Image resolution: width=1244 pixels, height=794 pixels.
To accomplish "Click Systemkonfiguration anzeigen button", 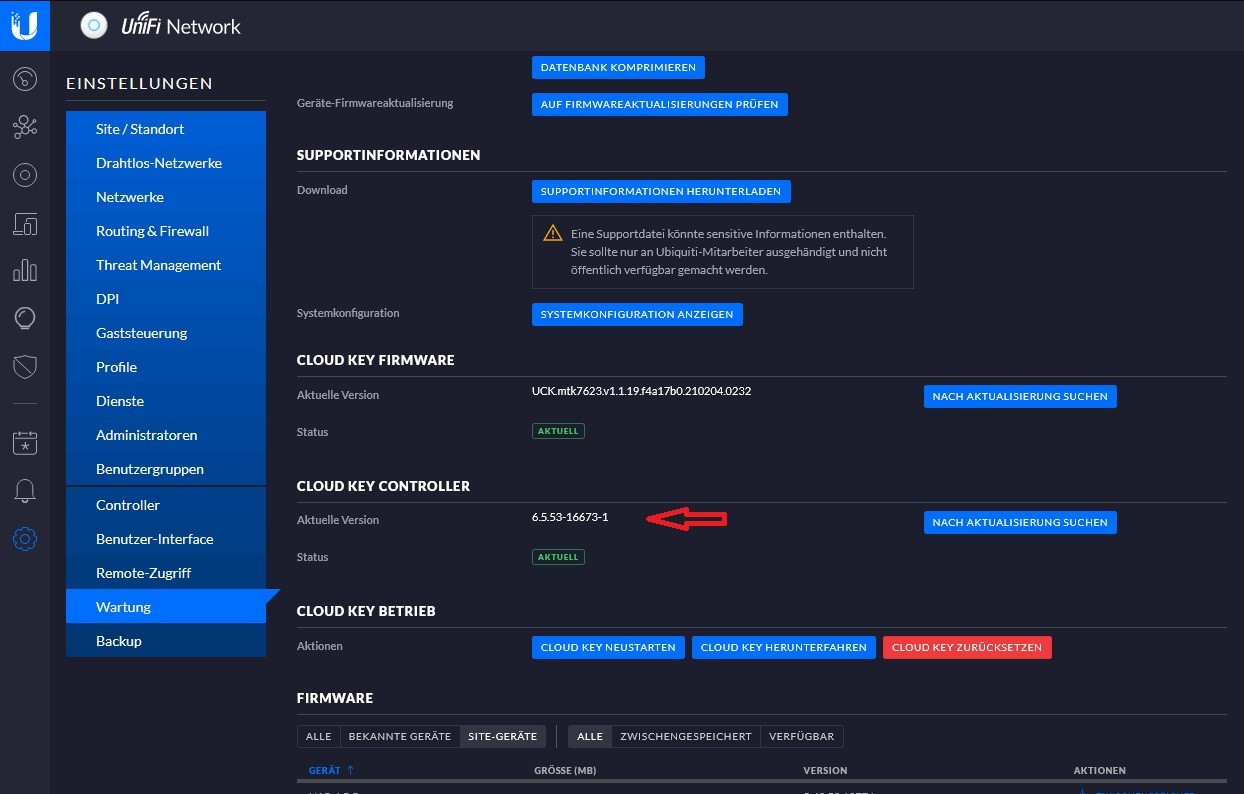I will coord(637,314).
